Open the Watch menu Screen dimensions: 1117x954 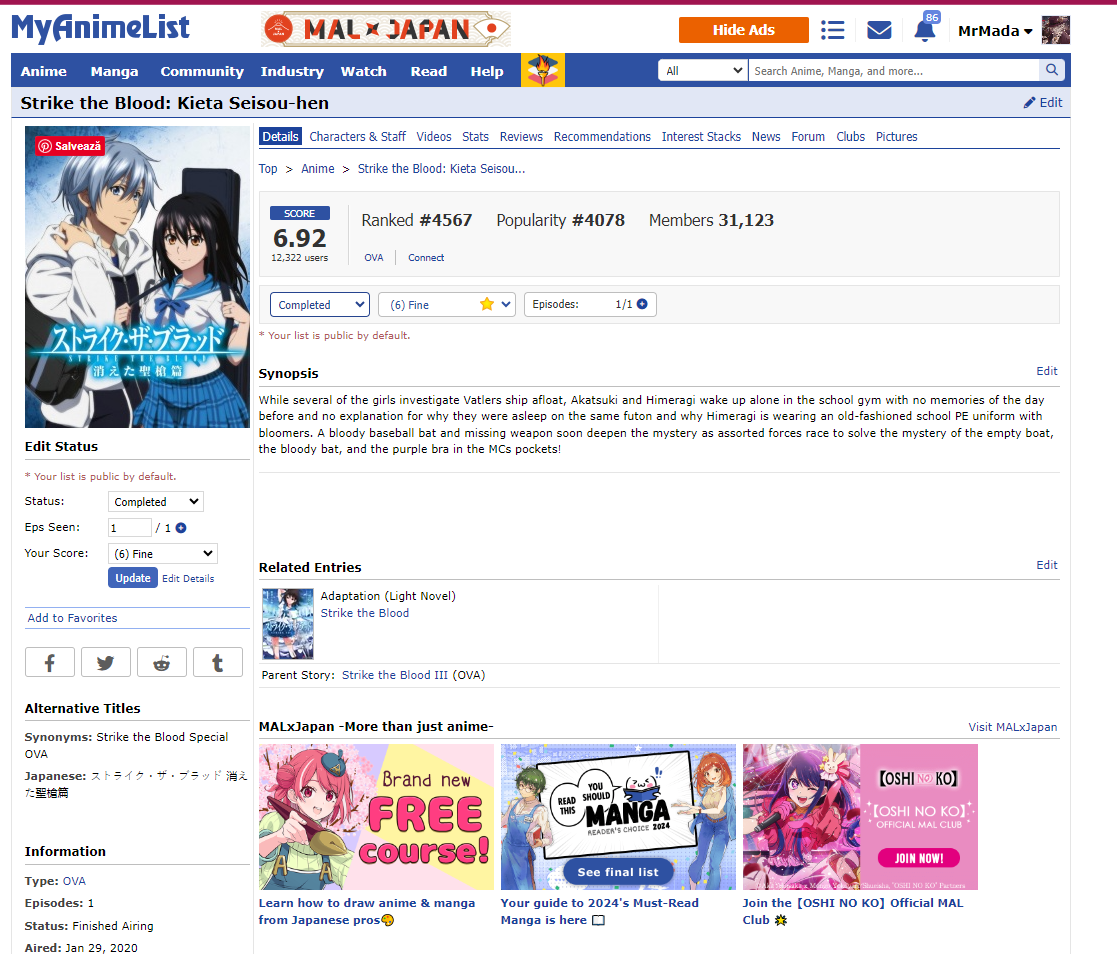pos(363,71)
